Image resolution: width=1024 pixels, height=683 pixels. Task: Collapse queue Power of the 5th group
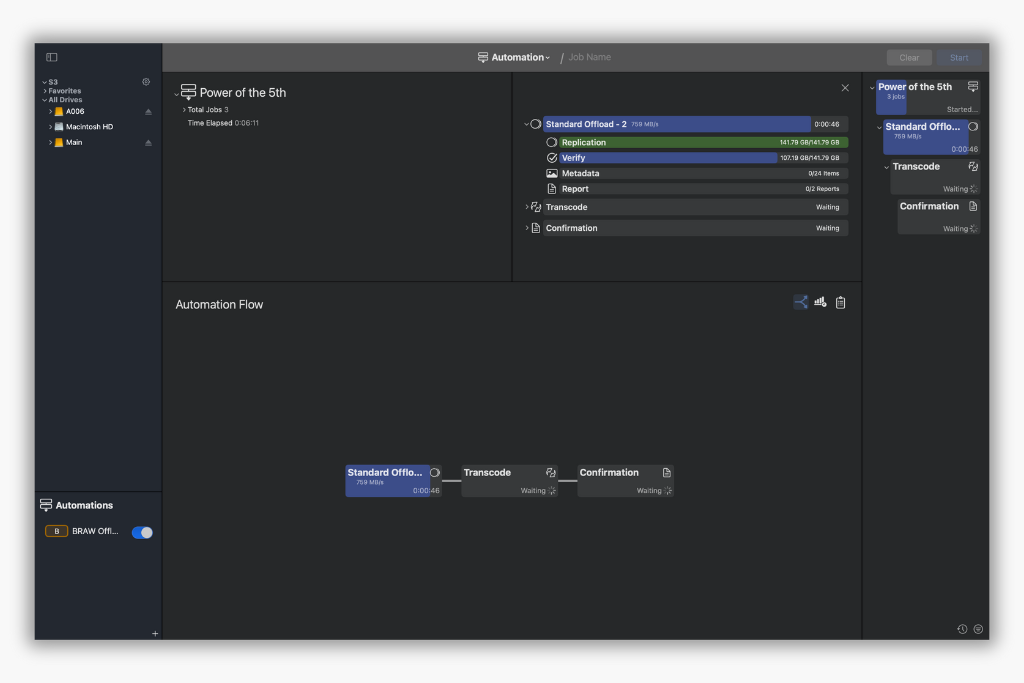point(872,87)
